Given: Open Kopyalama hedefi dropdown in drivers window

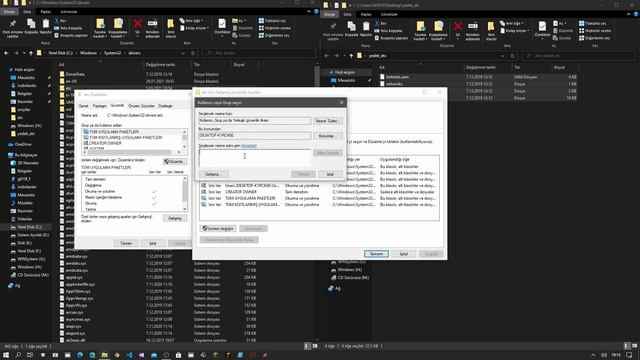Looking at the screenshot, I should coord(118,28).
